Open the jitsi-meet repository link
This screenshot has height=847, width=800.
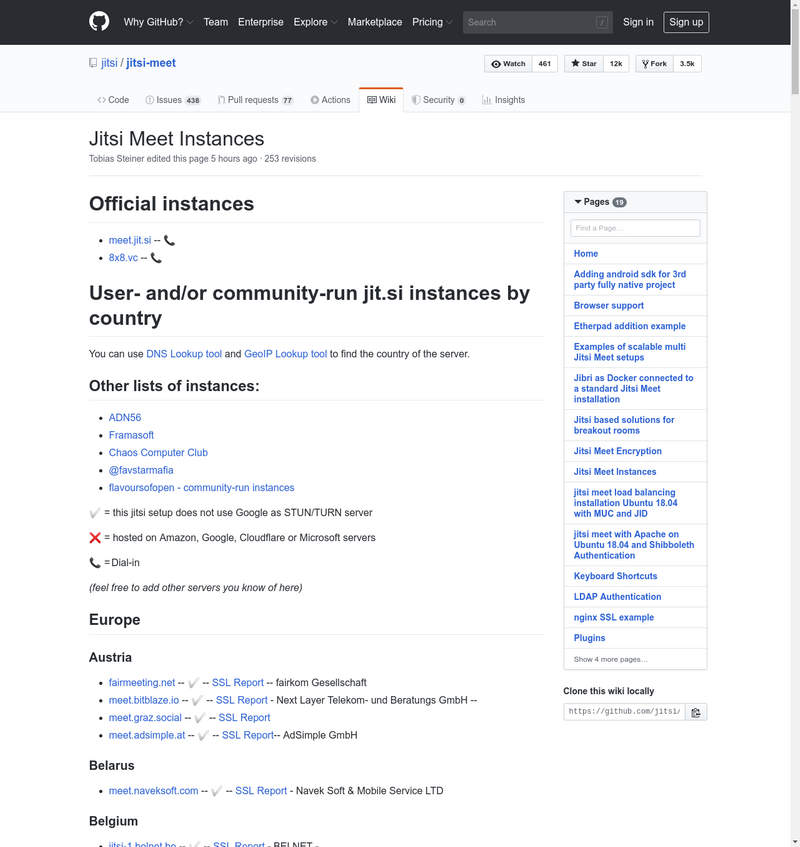[x=151, y=63]
